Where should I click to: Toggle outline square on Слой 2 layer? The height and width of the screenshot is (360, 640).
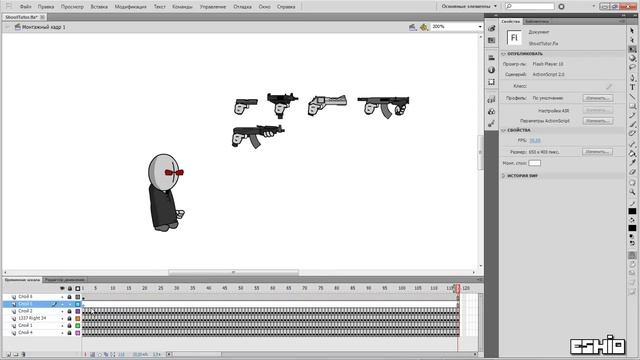(x=78, y=311)
